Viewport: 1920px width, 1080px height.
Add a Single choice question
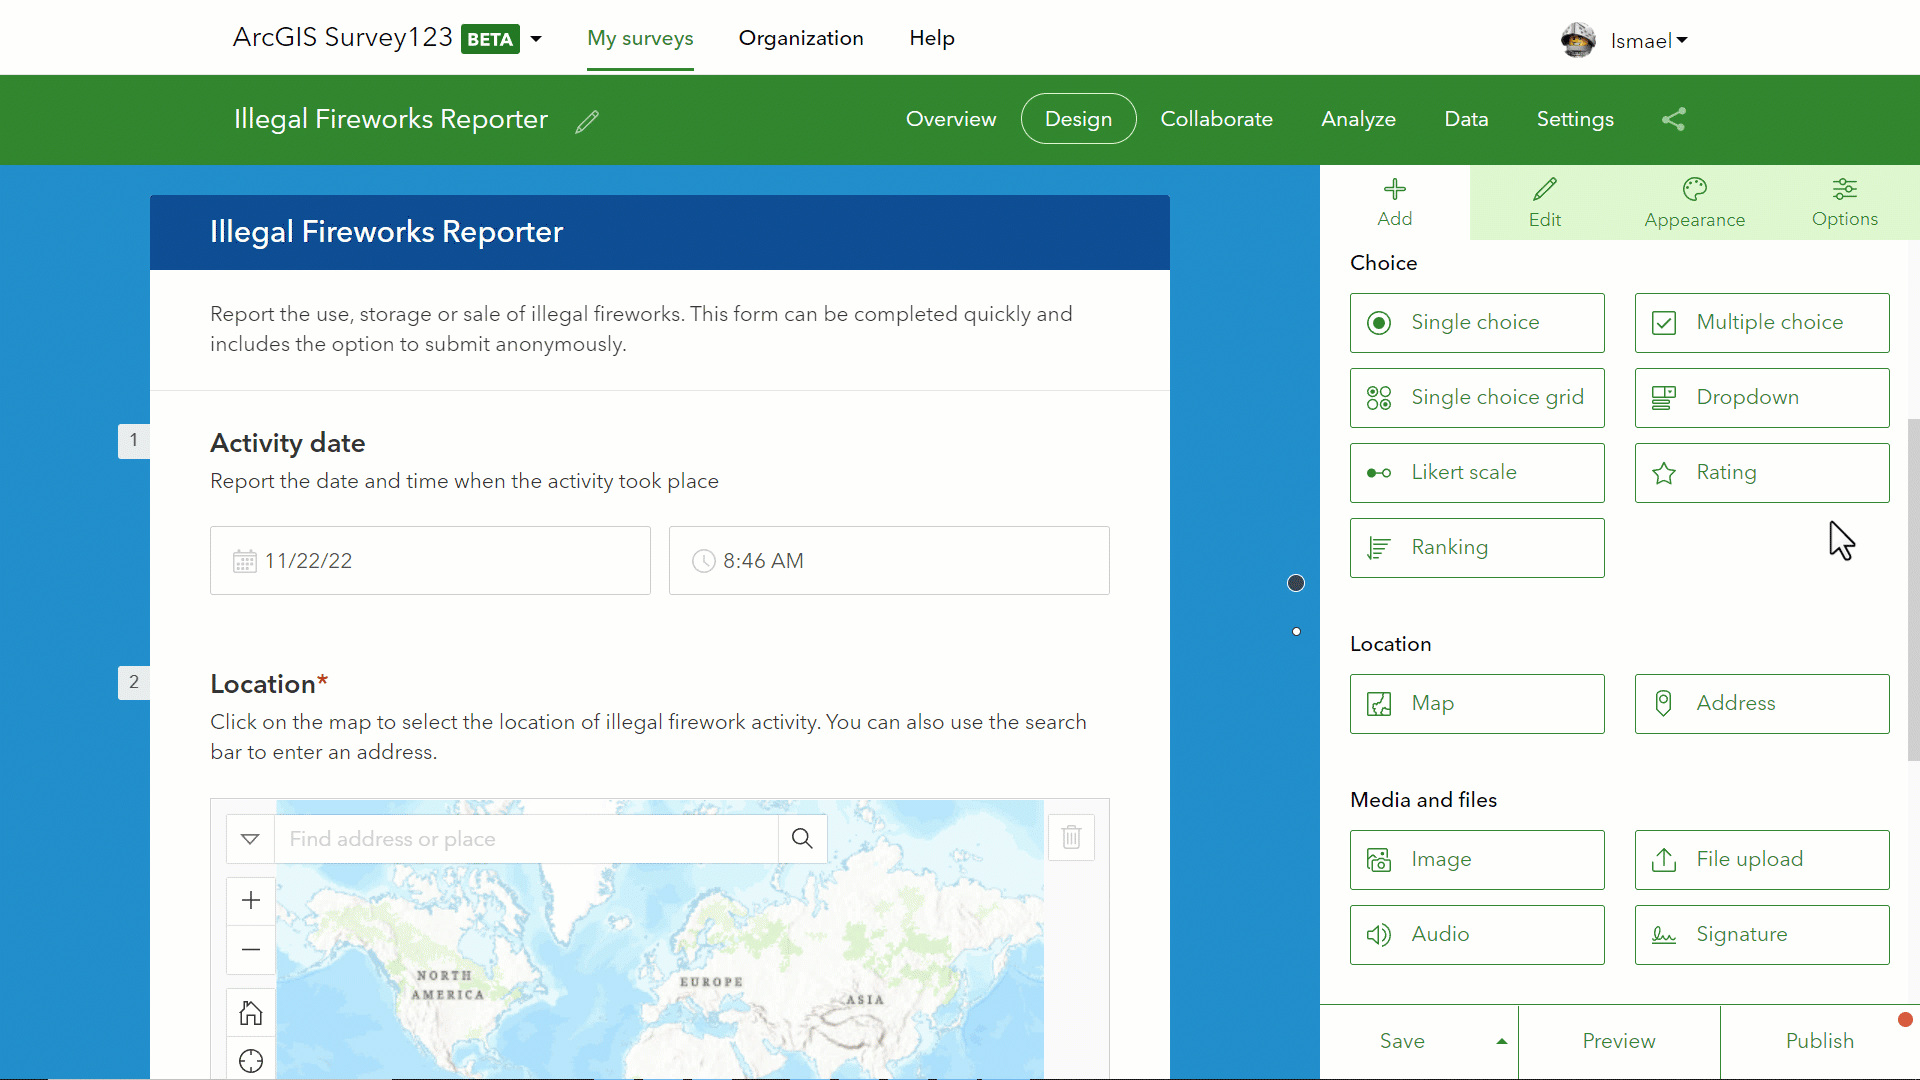(1476, 322)
